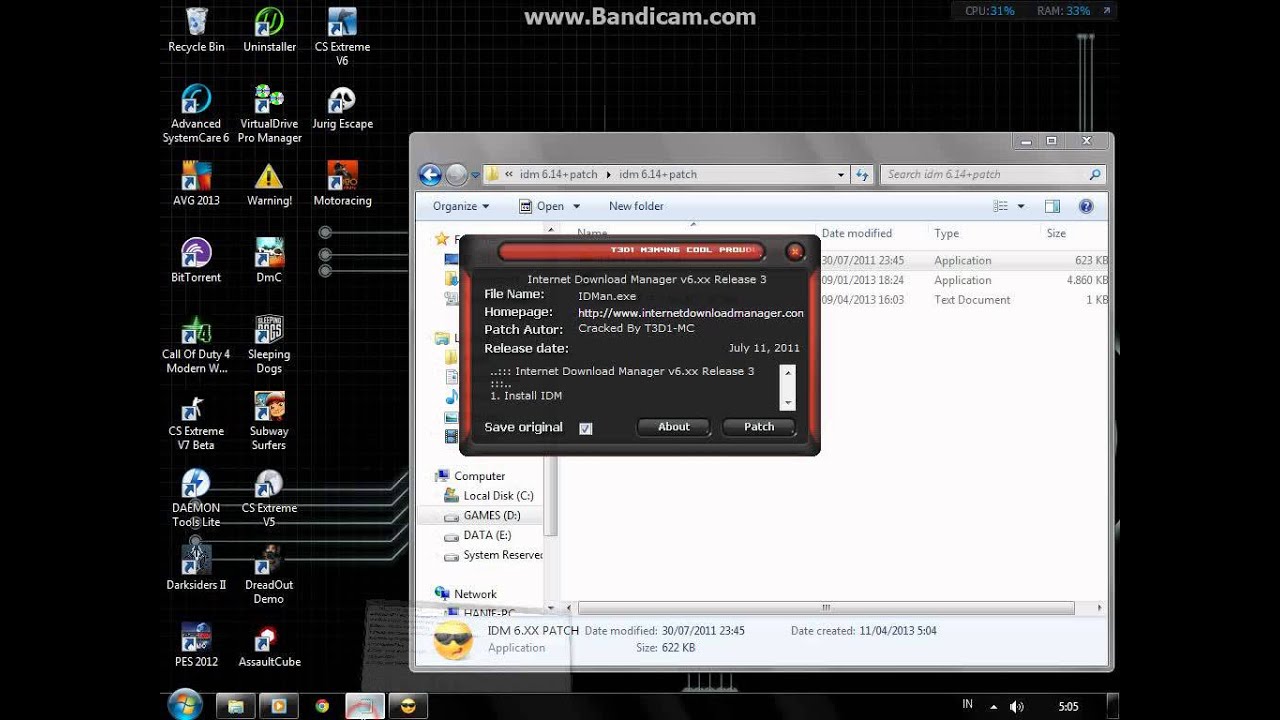The height and width of the screenshot is (720, 1280).
Task: Click the internetdownloadmanager.com homepage link
Action: point(691,313)
